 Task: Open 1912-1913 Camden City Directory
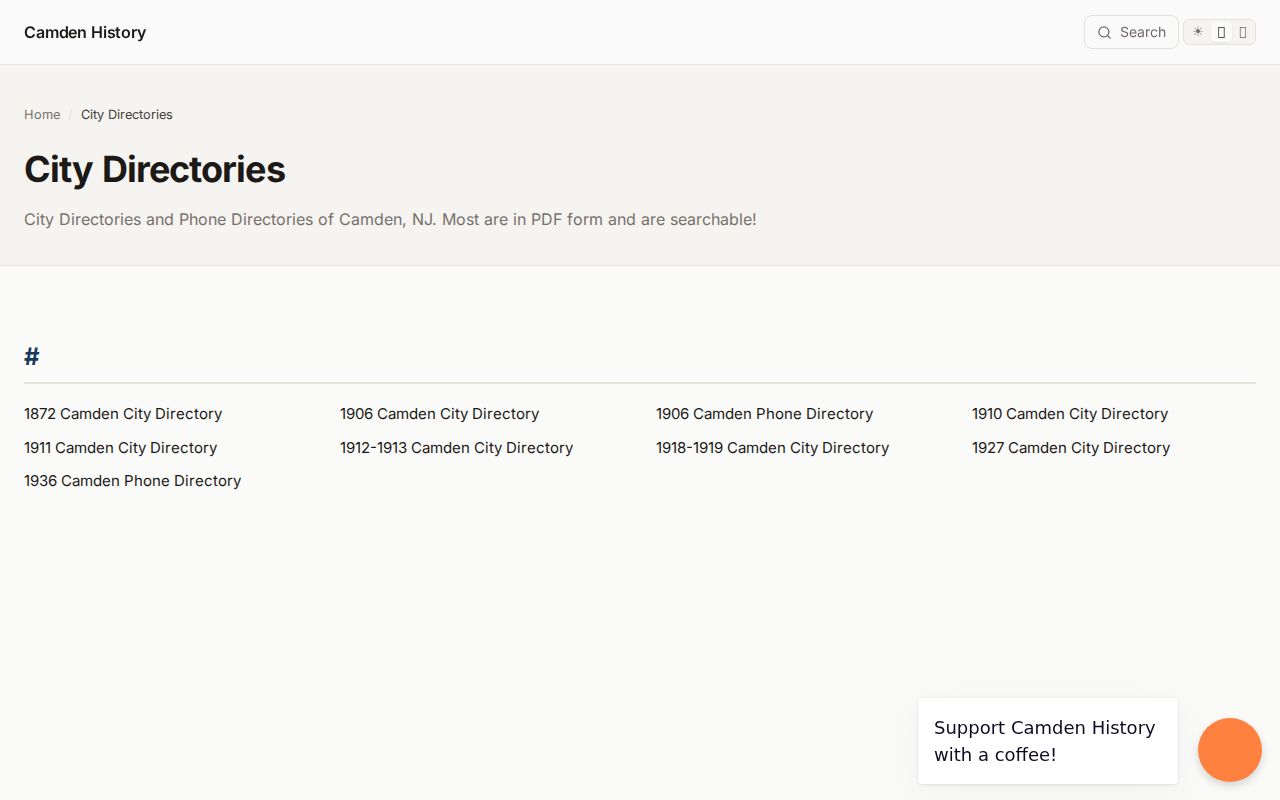[x=456, y=448]
